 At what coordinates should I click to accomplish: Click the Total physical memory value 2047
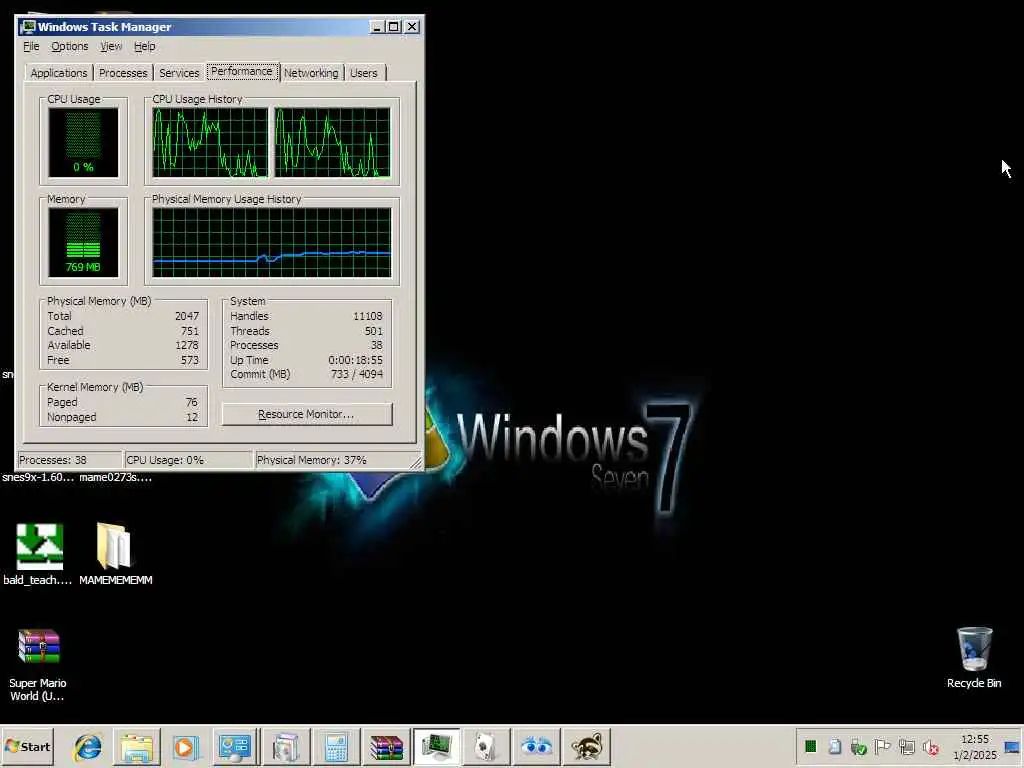coord(187,316)
